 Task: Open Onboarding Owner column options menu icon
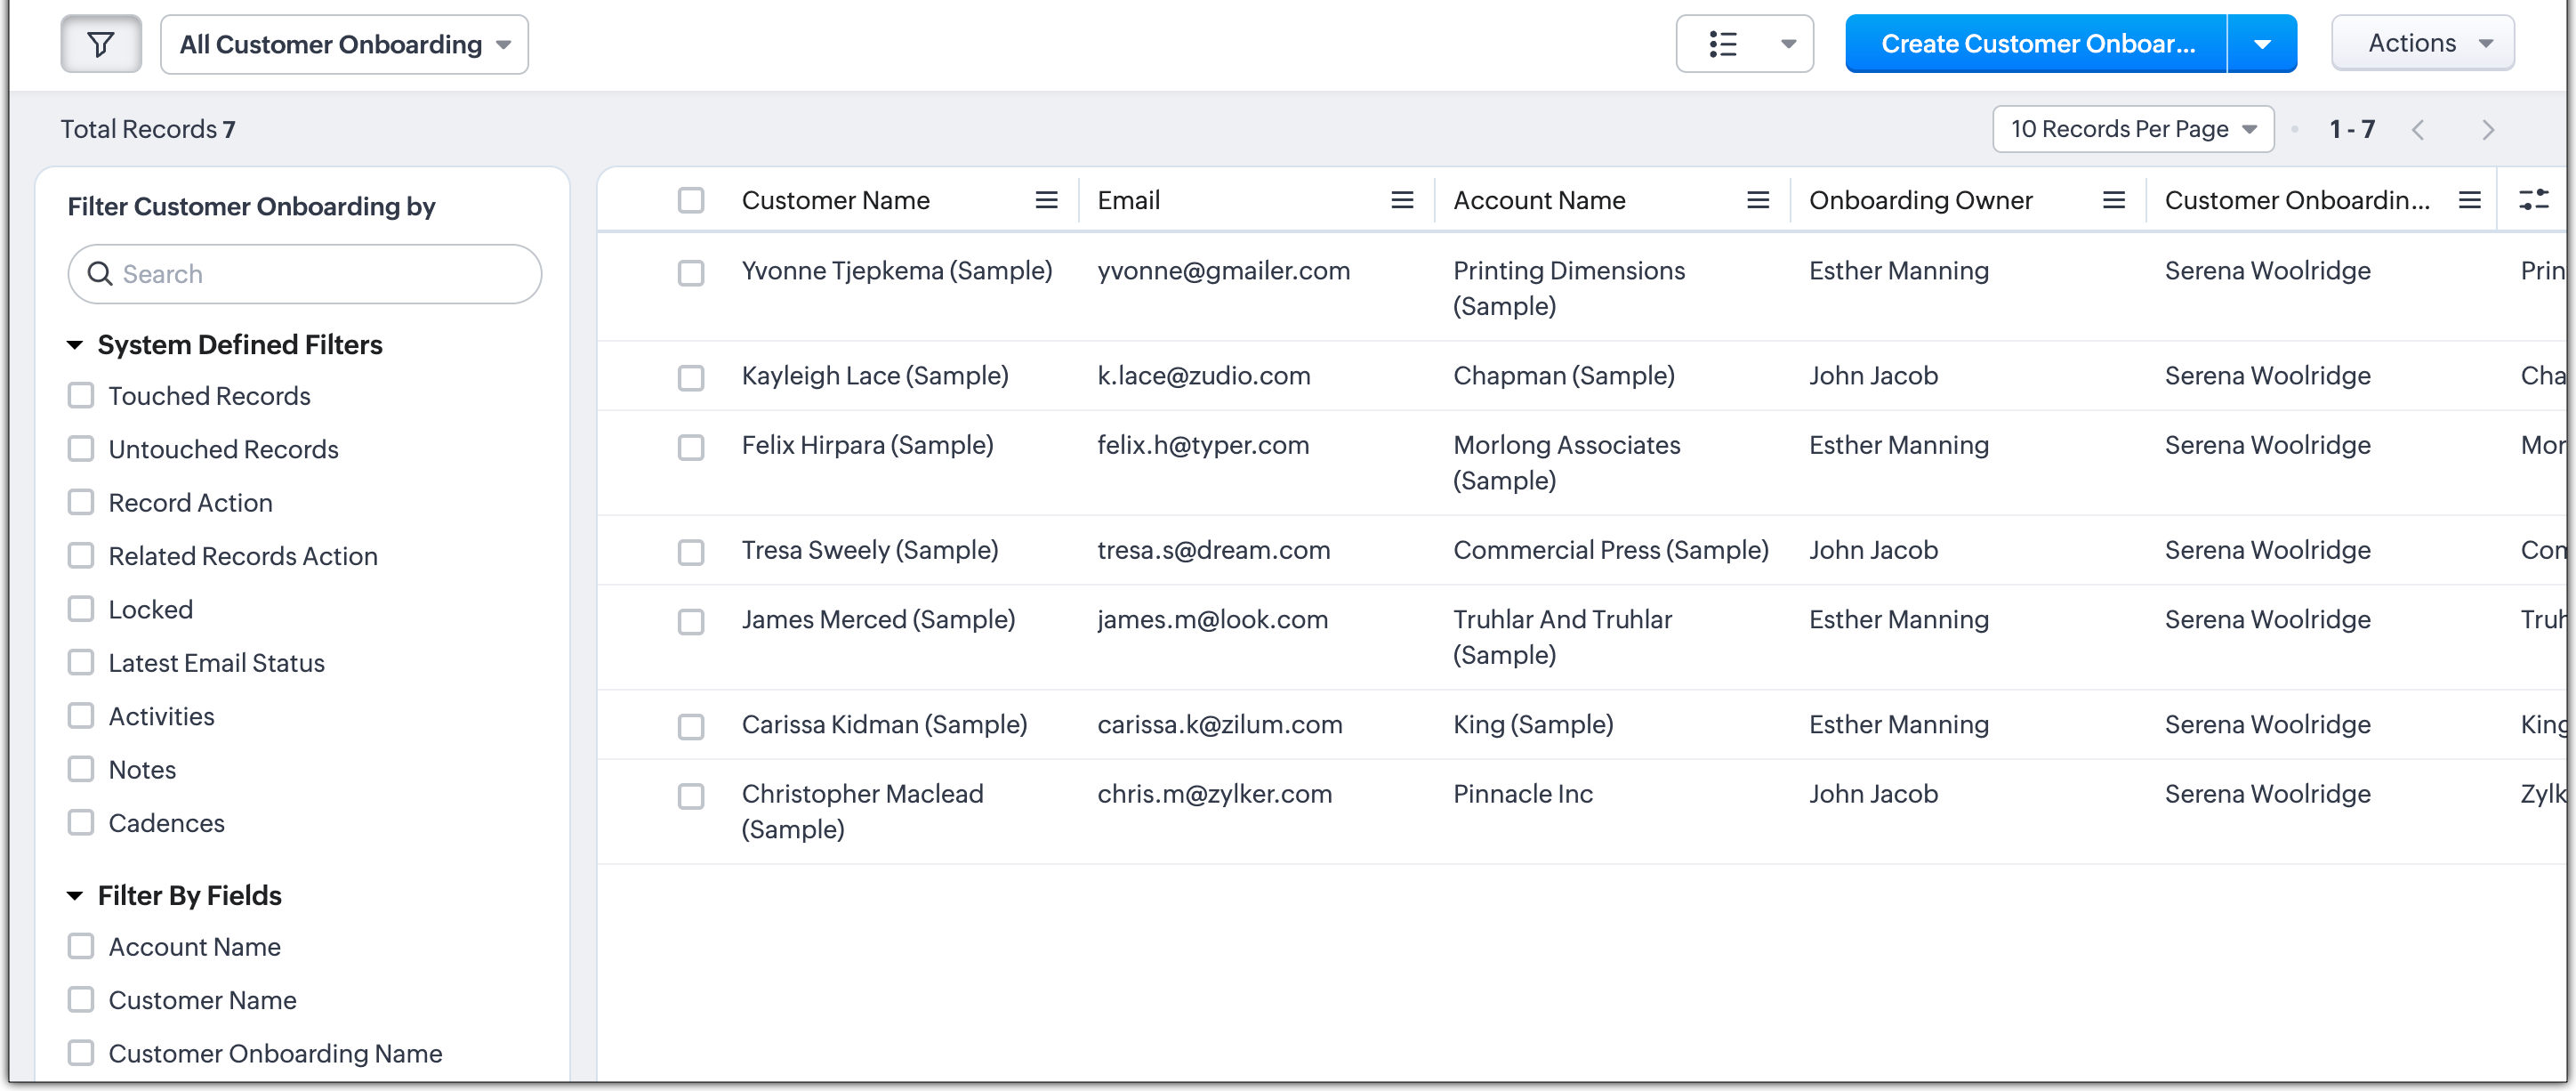click(x=2113, y=200)
